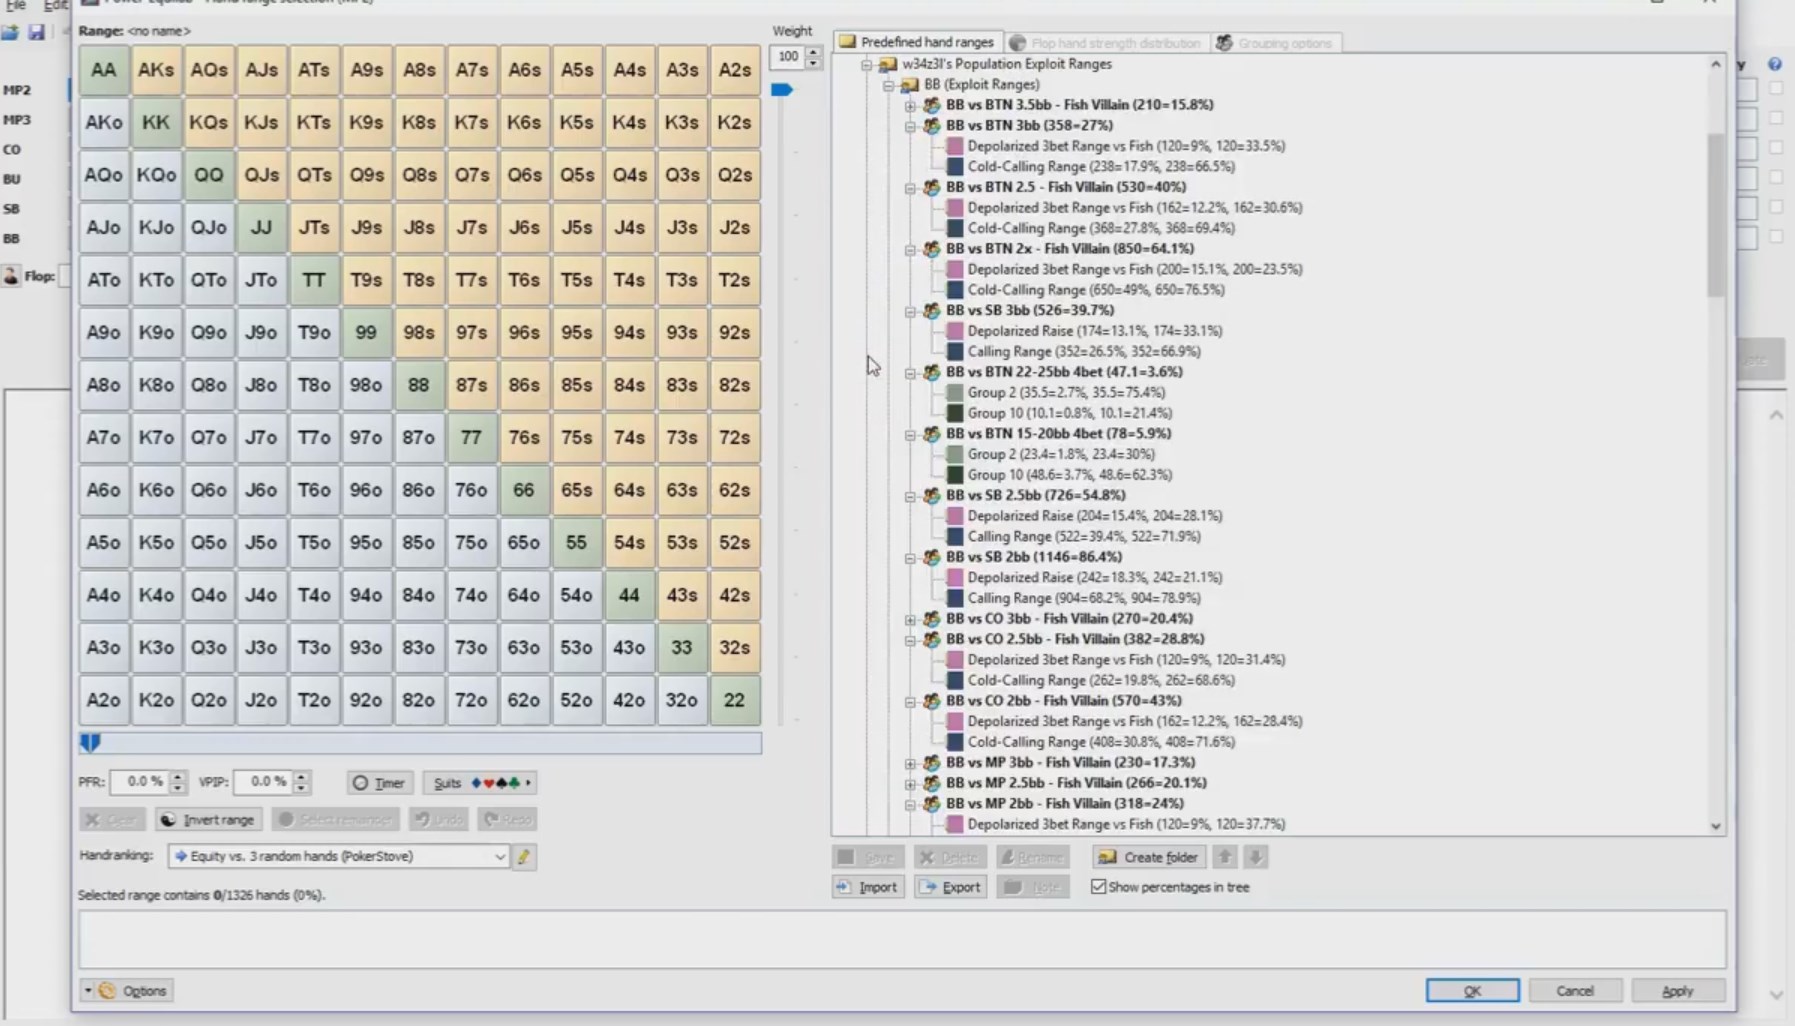The image size is (1795, 1026).
Task: Click the range slider handle below grid
Action: pos(90,743)
